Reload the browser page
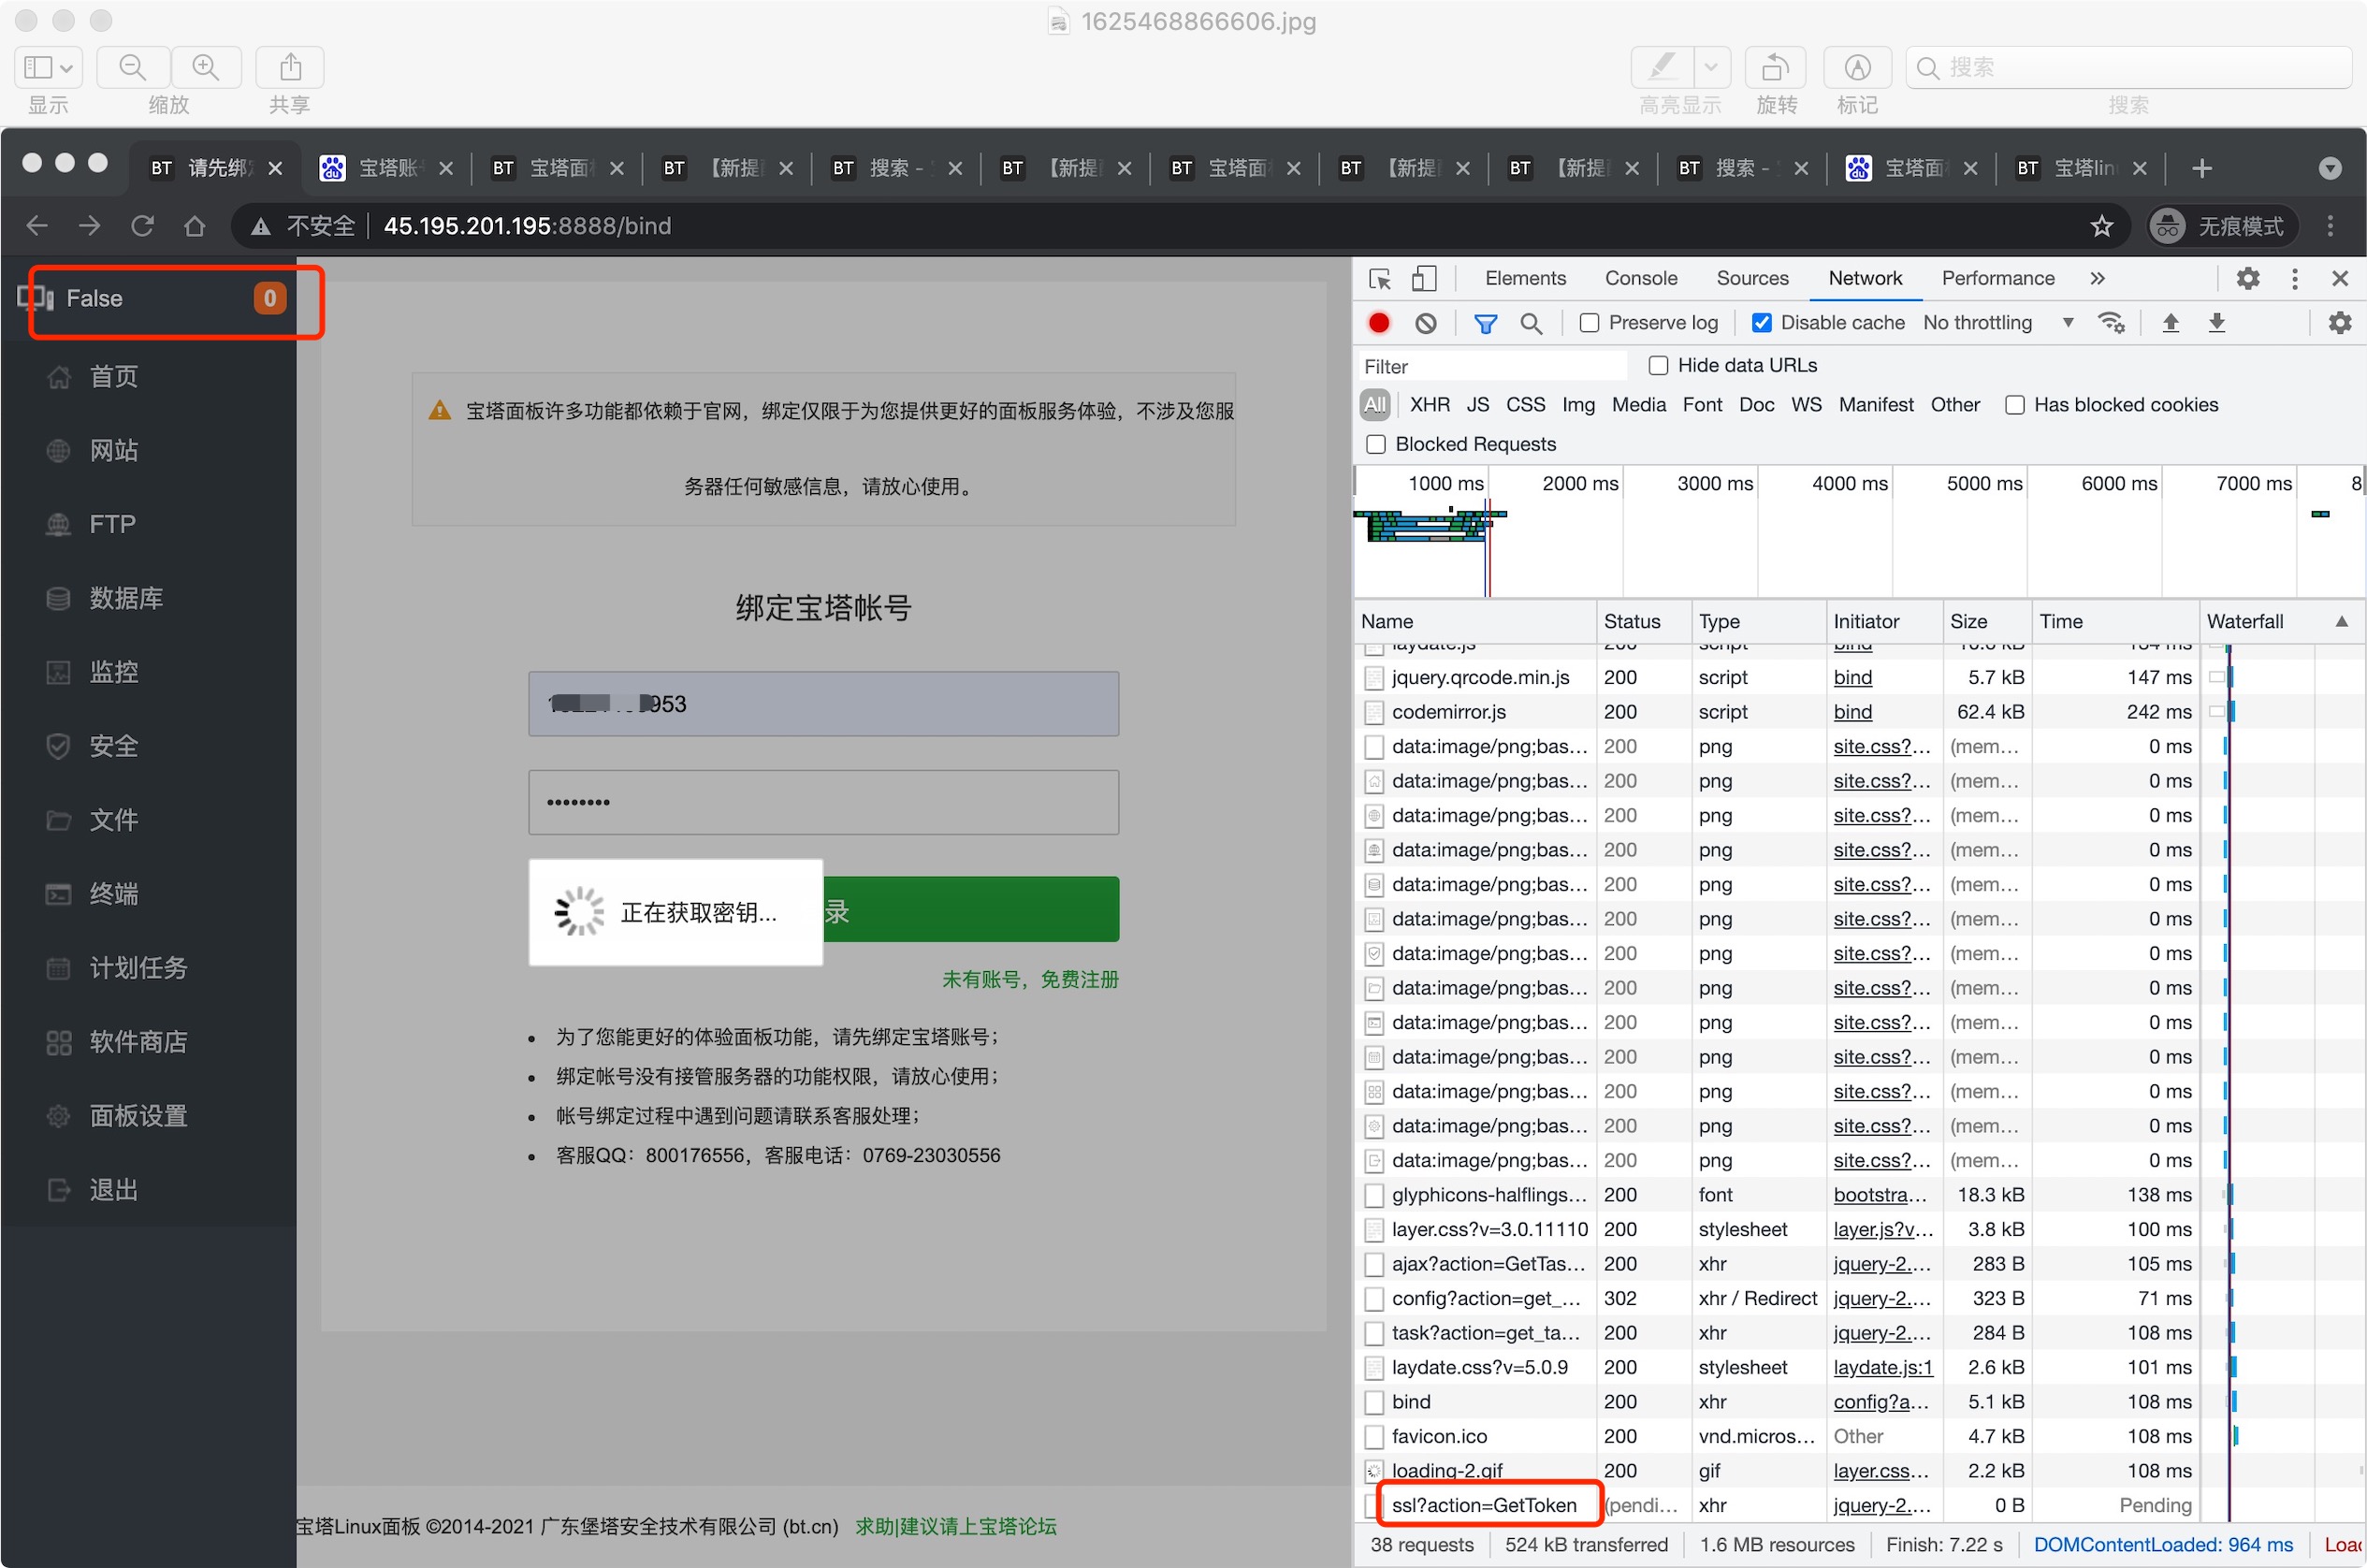The width and height of the screenshot is (2367, 1568). 142,226
